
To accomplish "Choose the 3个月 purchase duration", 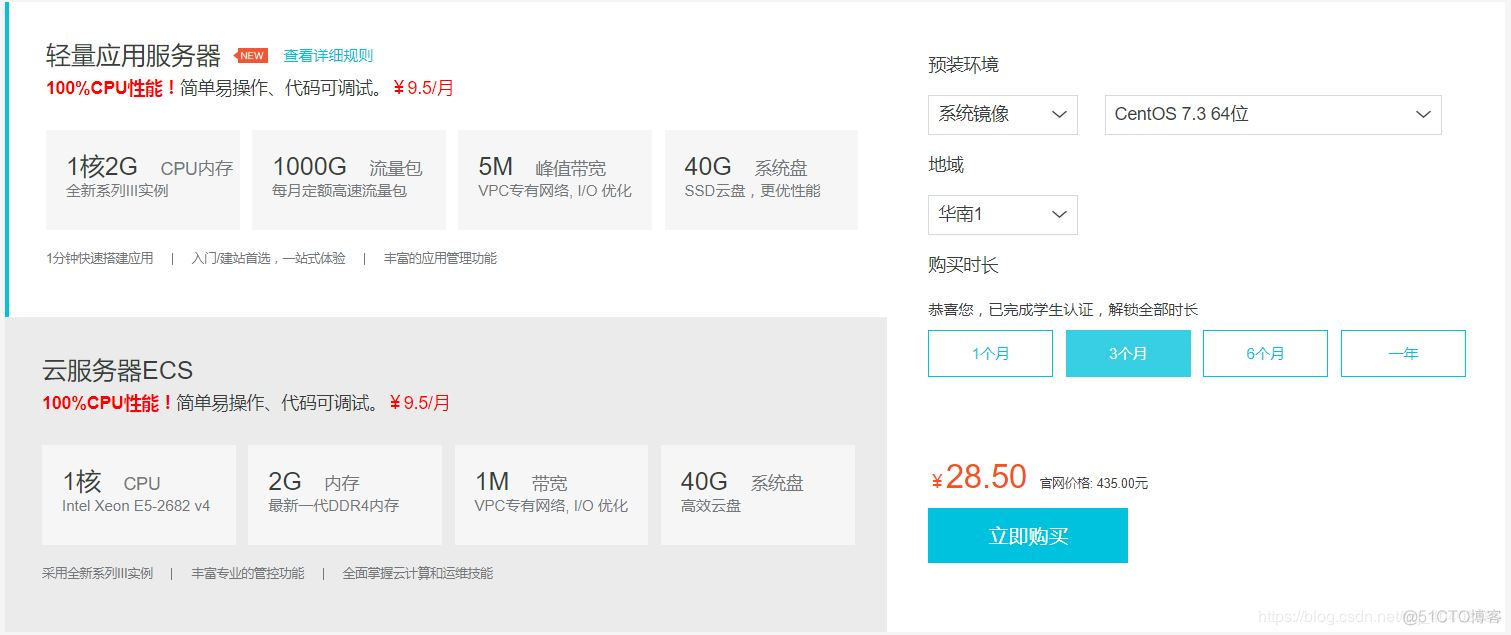I will 1128,354.
